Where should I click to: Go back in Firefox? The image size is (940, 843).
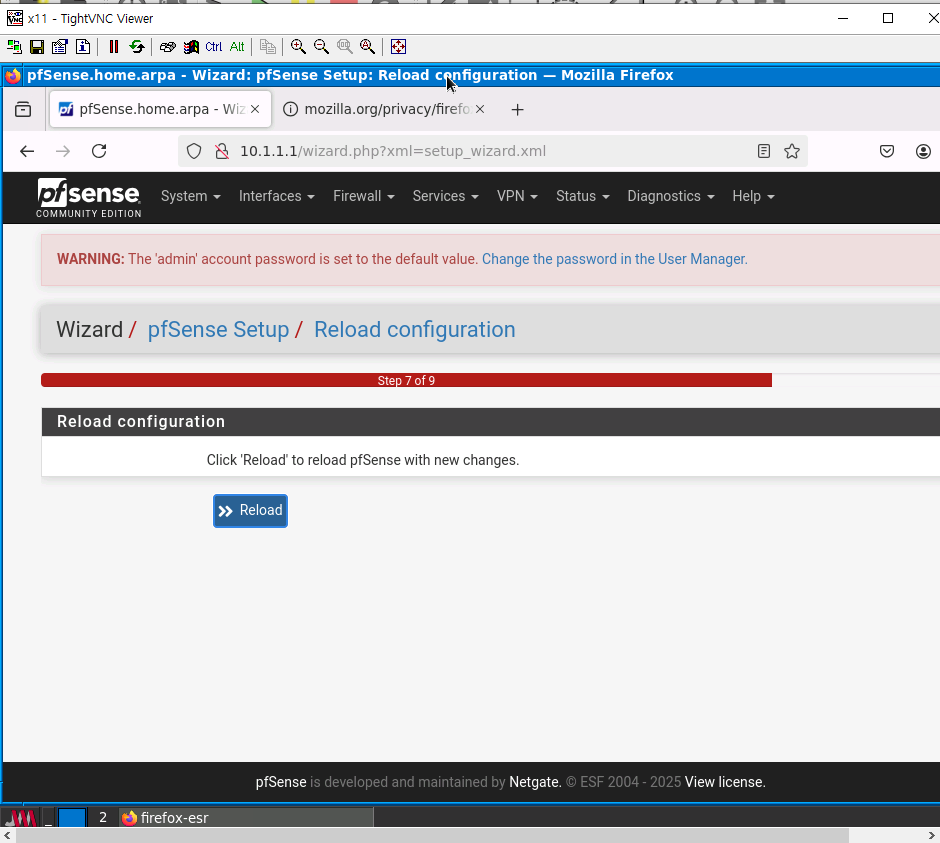[x=27, y=151]
